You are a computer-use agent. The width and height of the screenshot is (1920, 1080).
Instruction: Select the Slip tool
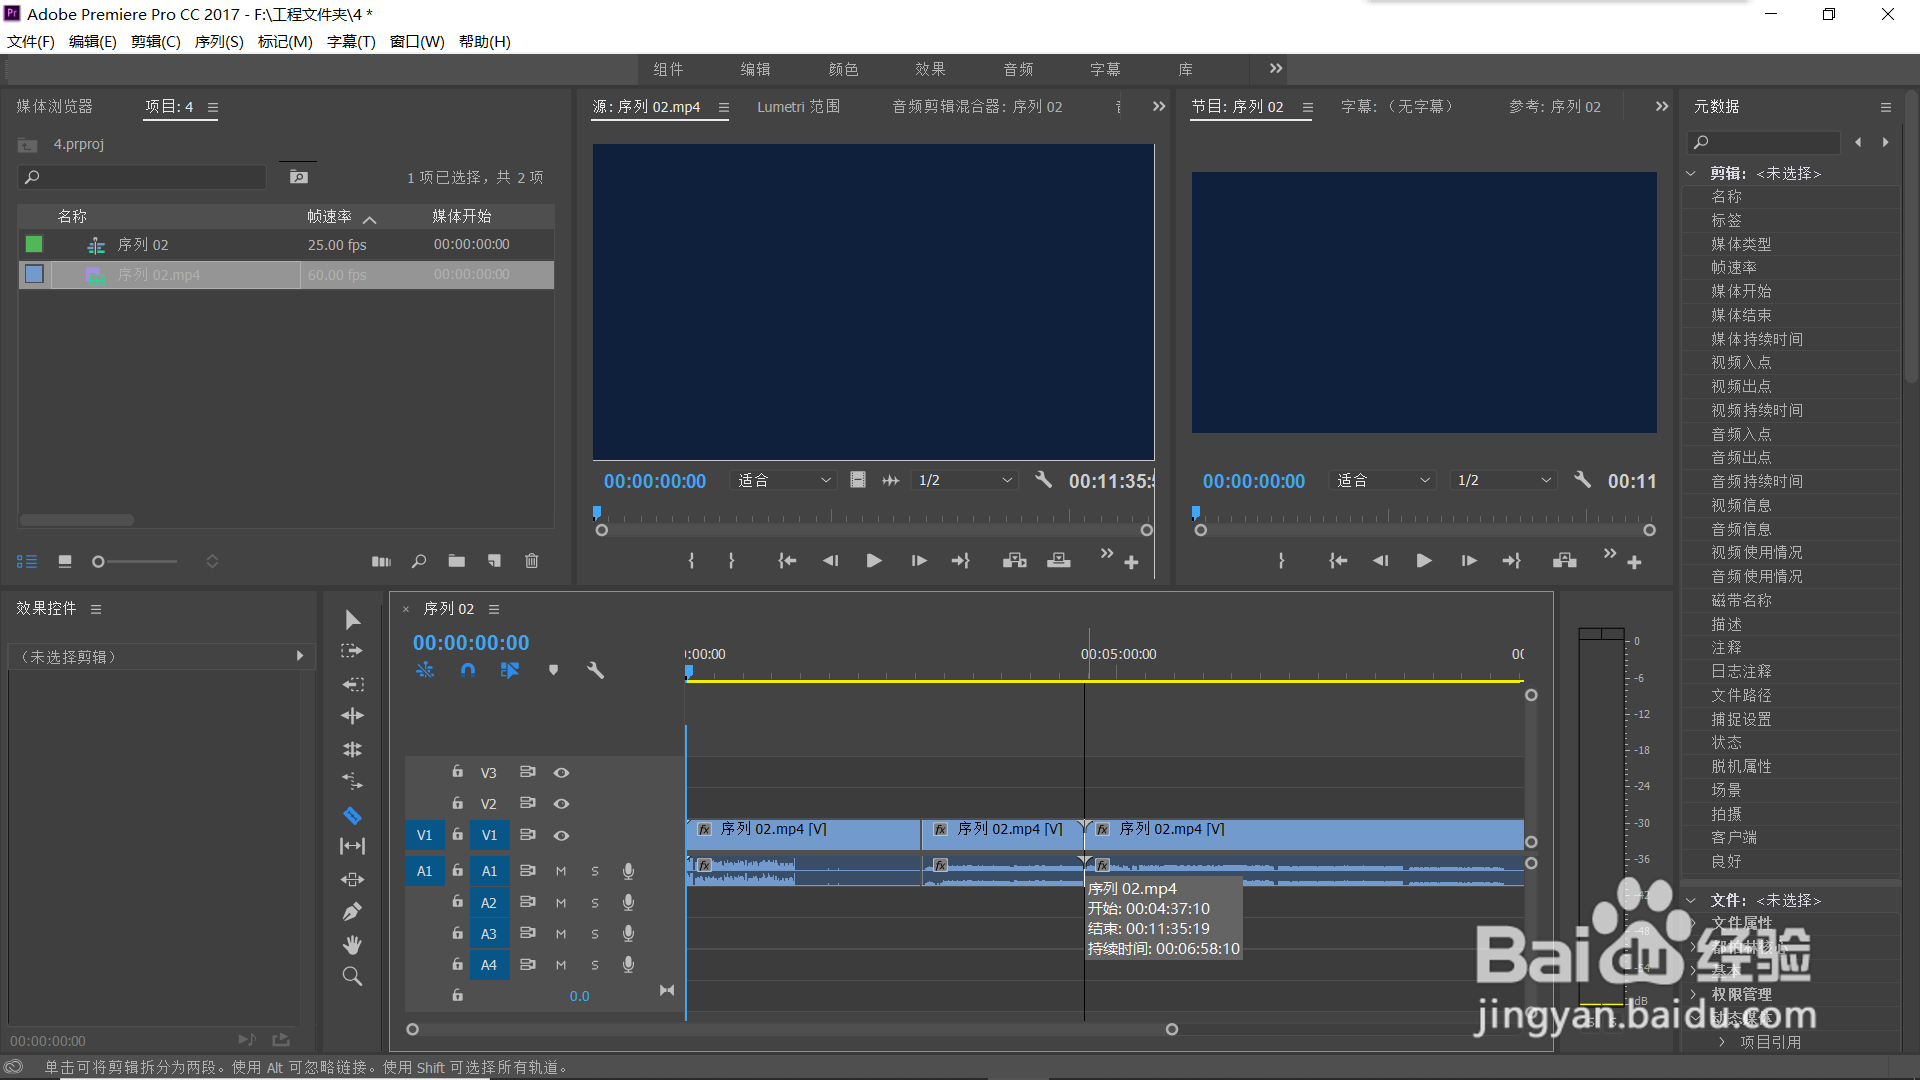(352, 846)
